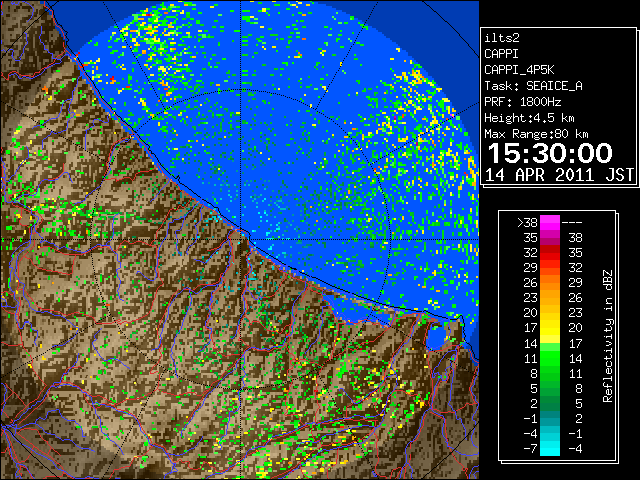
Task: Pick the cyan -7 to -4 dBZ swatch
Action: pos(550,448)
